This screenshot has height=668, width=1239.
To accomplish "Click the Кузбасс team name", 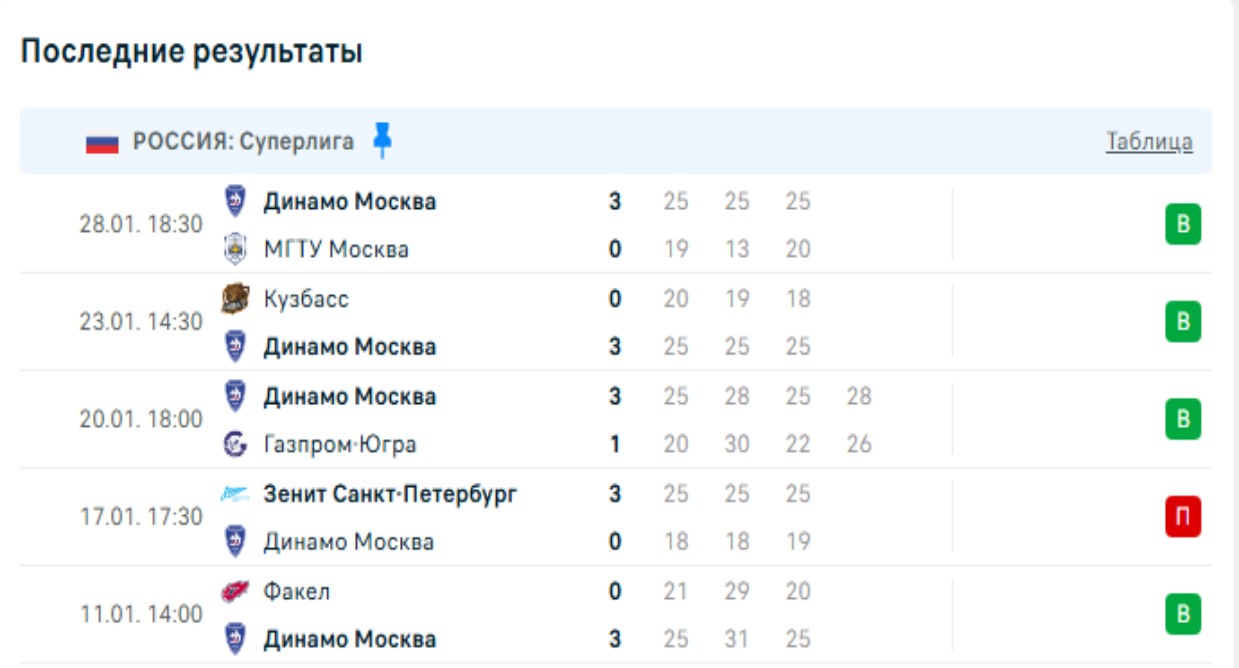I will pyautogui.click(x=306, y=299).
